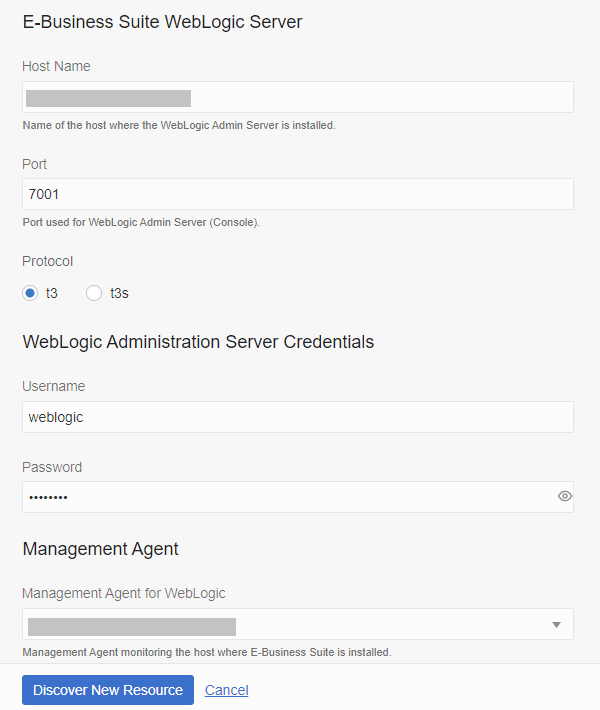The image size is (600, 710).
Task: Click into the Port field showing 7001
Action: coord(297,194)
